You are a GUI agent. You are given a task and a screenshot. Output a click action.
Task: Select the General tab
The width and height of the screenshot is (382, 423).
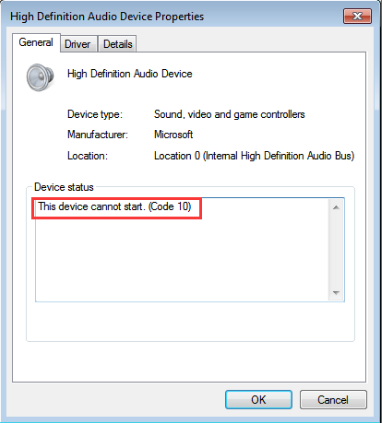(36, 42)
